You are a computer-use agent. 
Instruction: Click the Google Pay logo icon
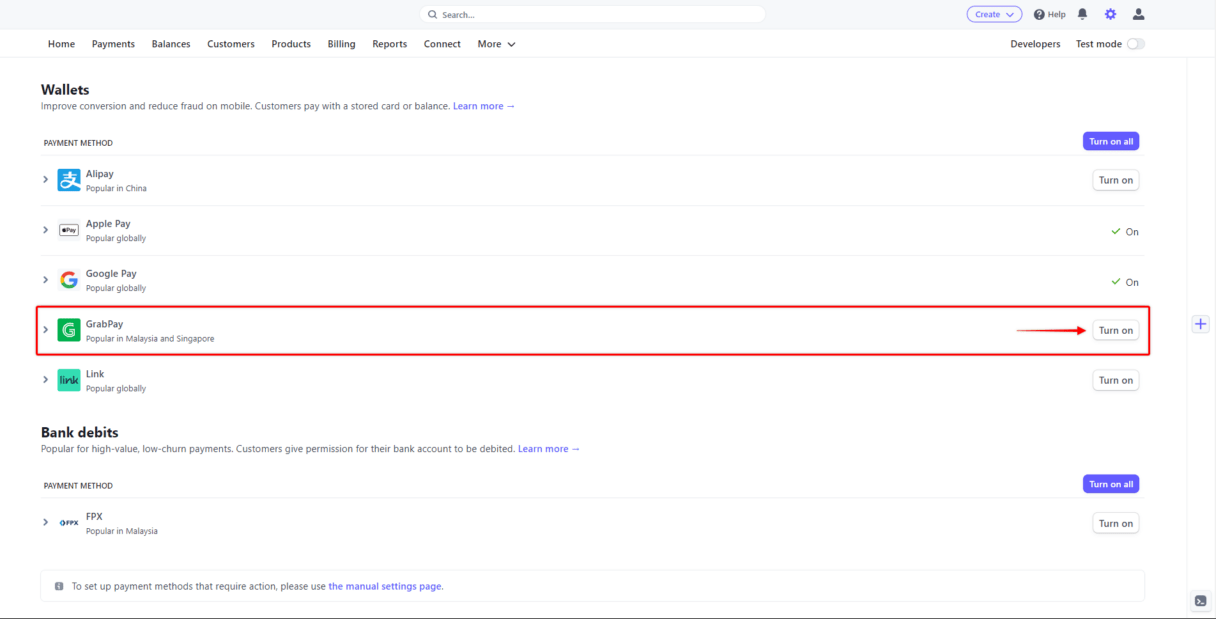pos(69,280)
